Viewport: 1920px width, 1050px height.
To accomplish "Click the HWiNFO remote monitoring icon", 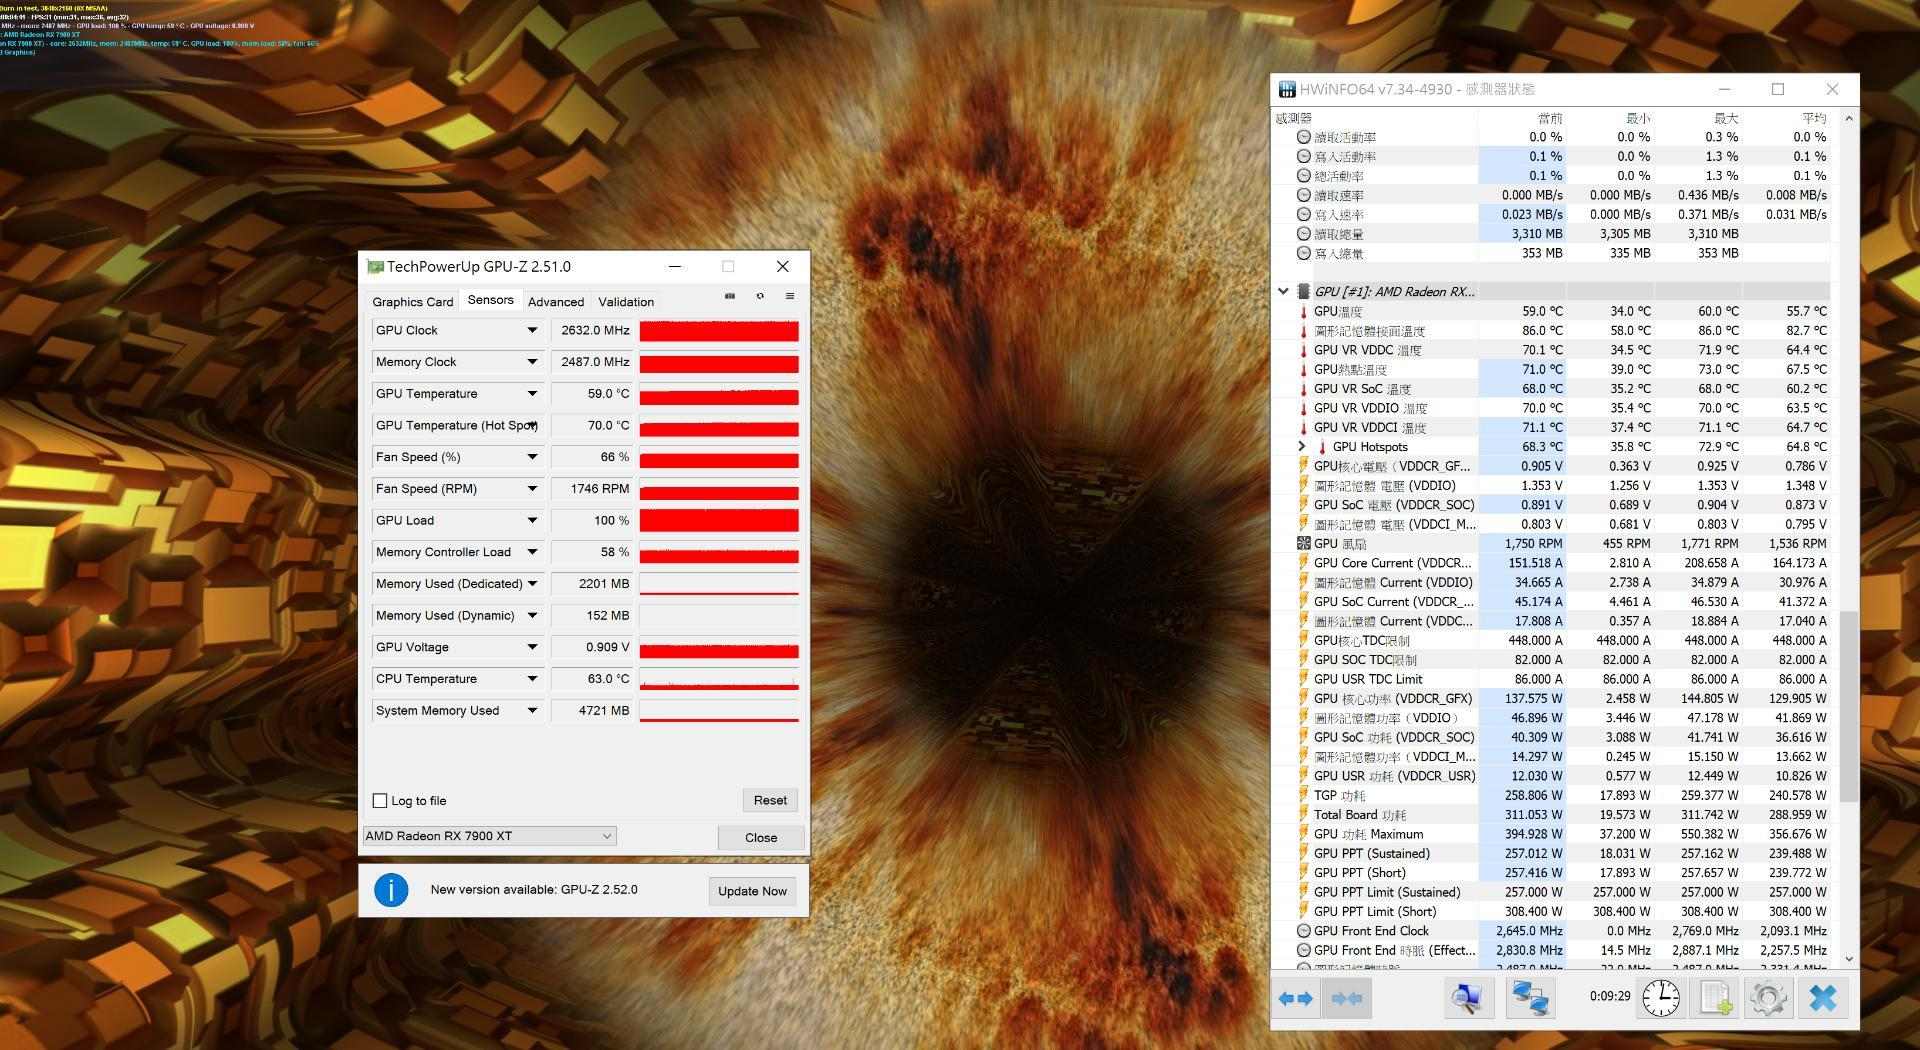I will (x=1529, y=997).
